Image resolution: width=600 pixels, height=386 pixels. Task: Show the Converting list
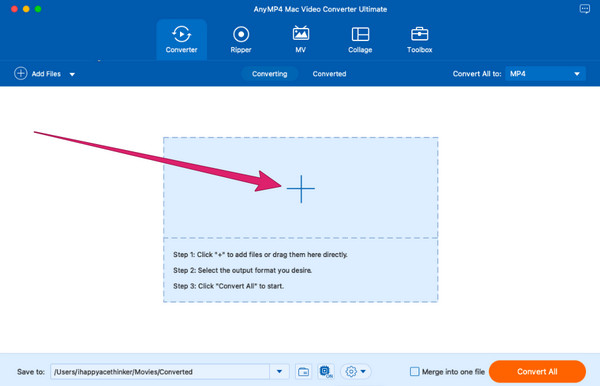click(x=269, y=74)
